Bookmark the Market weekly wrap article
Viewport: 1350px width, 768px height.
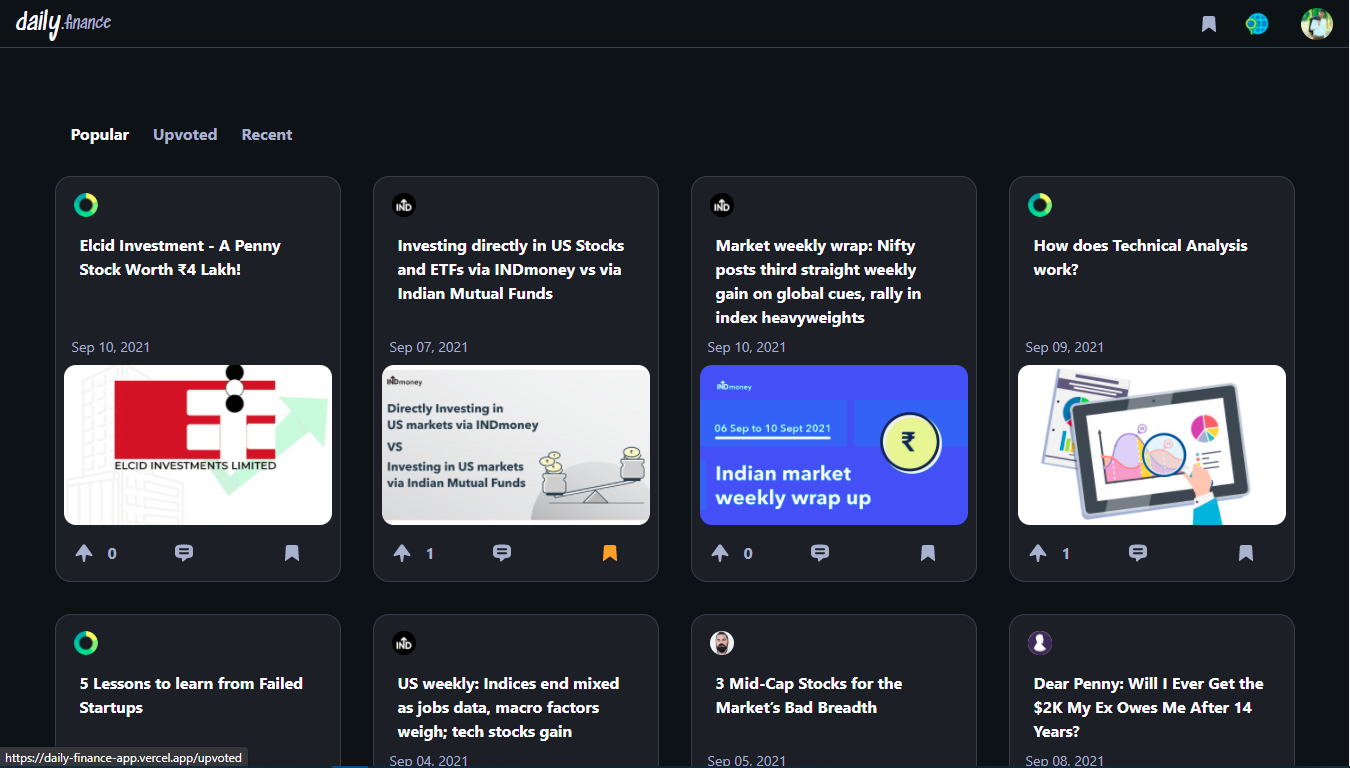point(928,552)
